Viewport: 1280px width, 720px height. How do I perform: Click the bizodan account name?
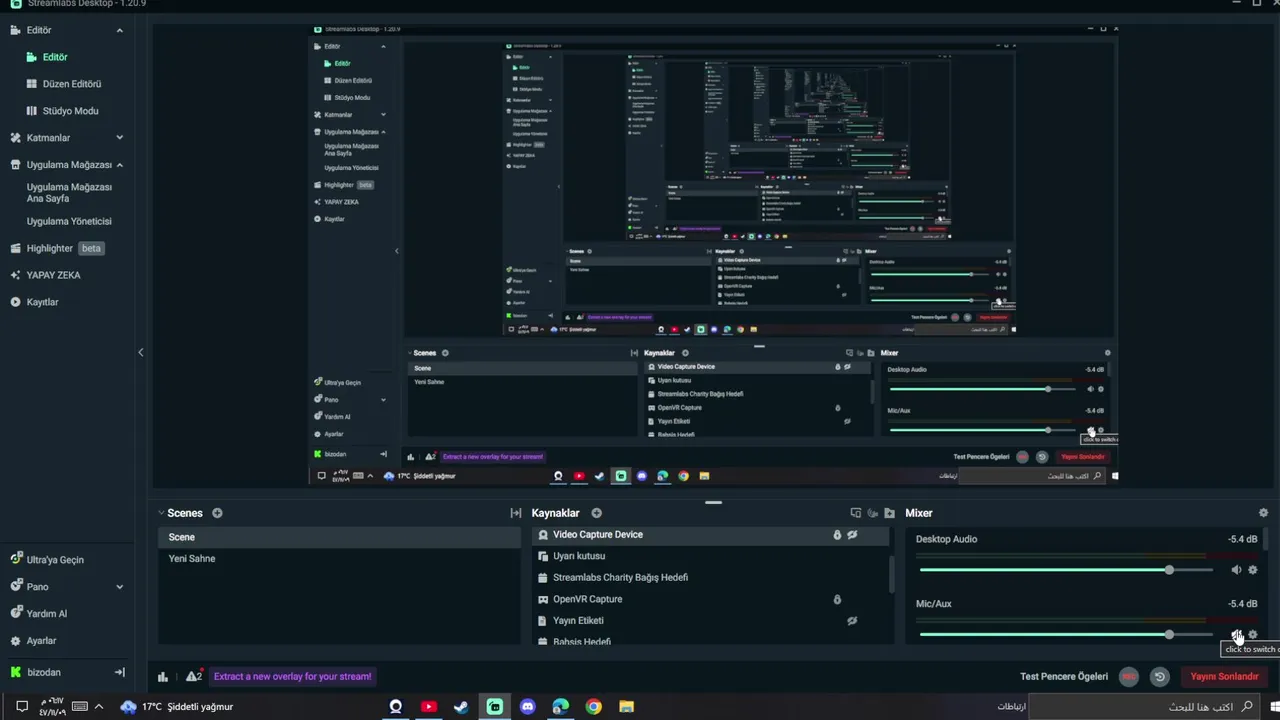(44, 672)
